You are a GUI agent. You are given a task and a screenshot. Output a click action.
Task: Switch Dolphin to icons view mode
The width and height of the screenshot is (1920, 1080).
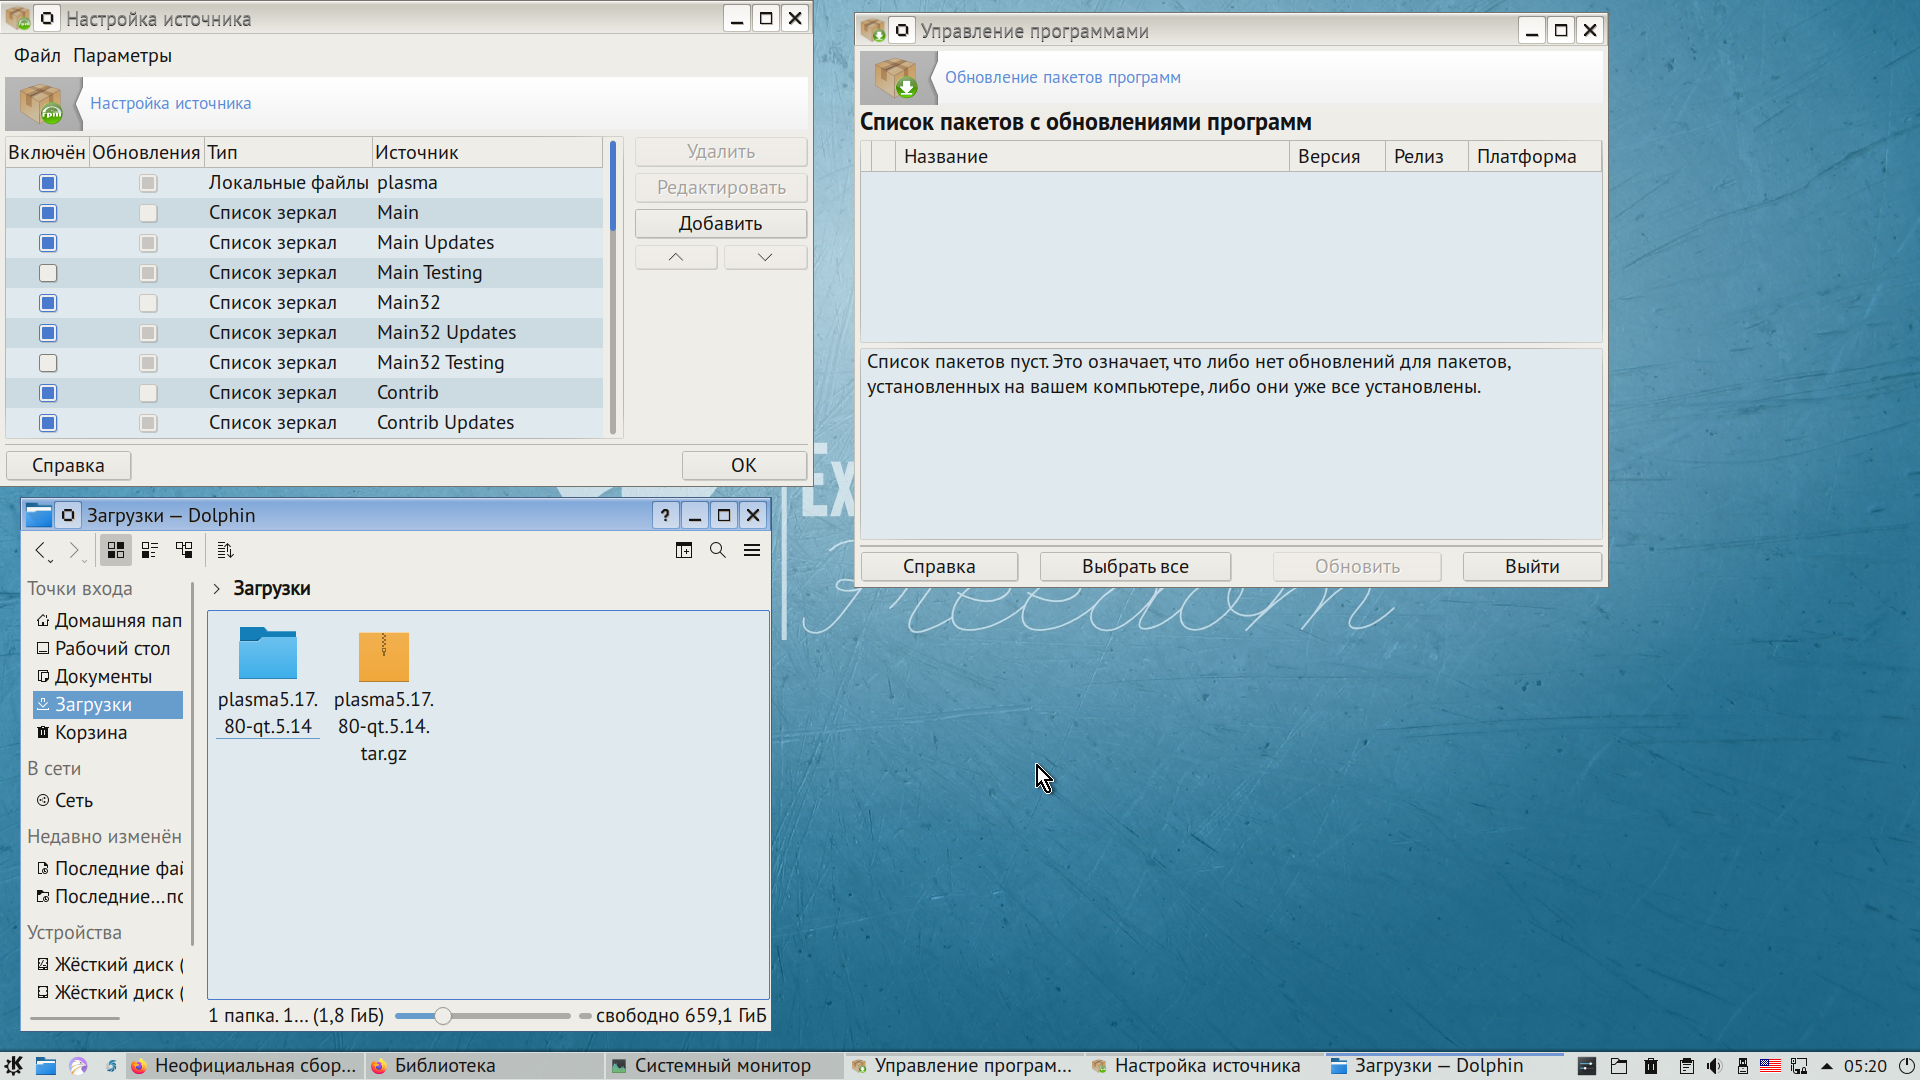coord(116,550)
